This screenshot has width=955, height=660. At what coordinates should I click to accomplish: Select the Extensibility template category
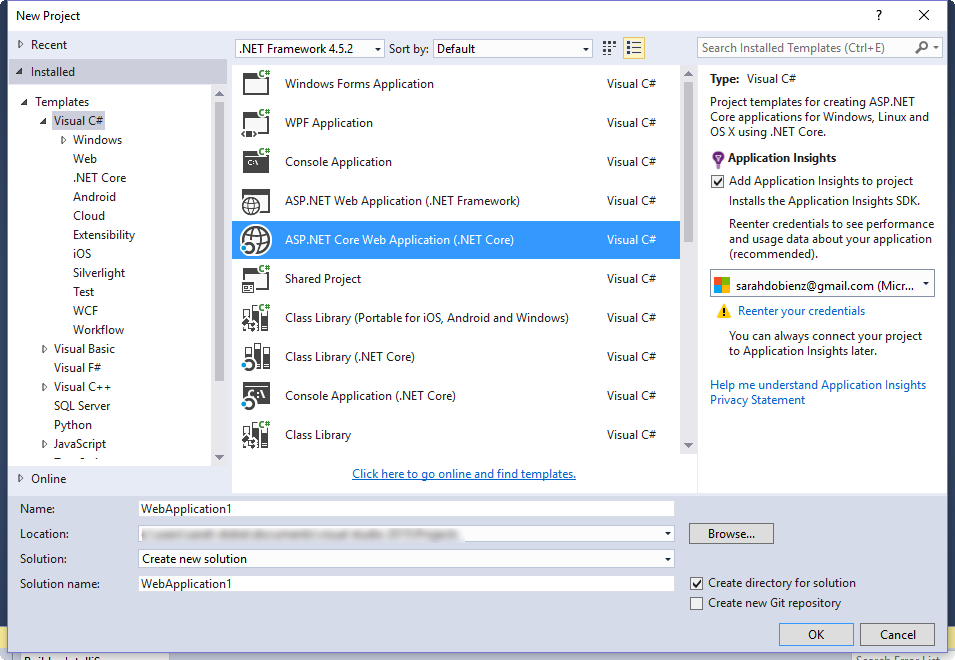tap(104, 235)
